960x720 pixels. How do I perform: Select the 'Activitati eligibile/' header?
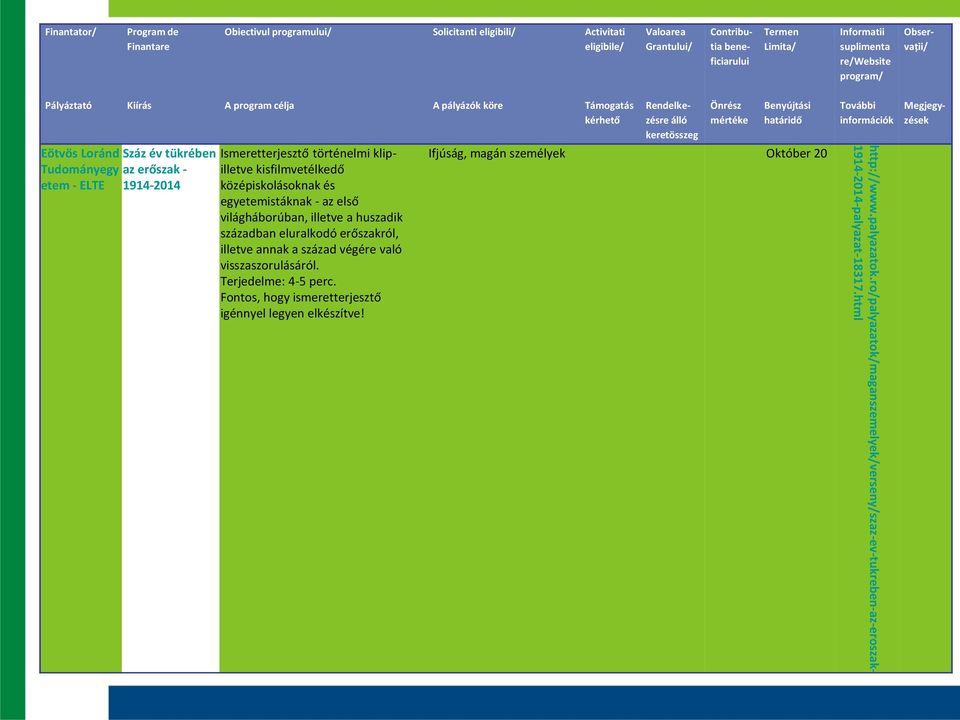point(605,39)
